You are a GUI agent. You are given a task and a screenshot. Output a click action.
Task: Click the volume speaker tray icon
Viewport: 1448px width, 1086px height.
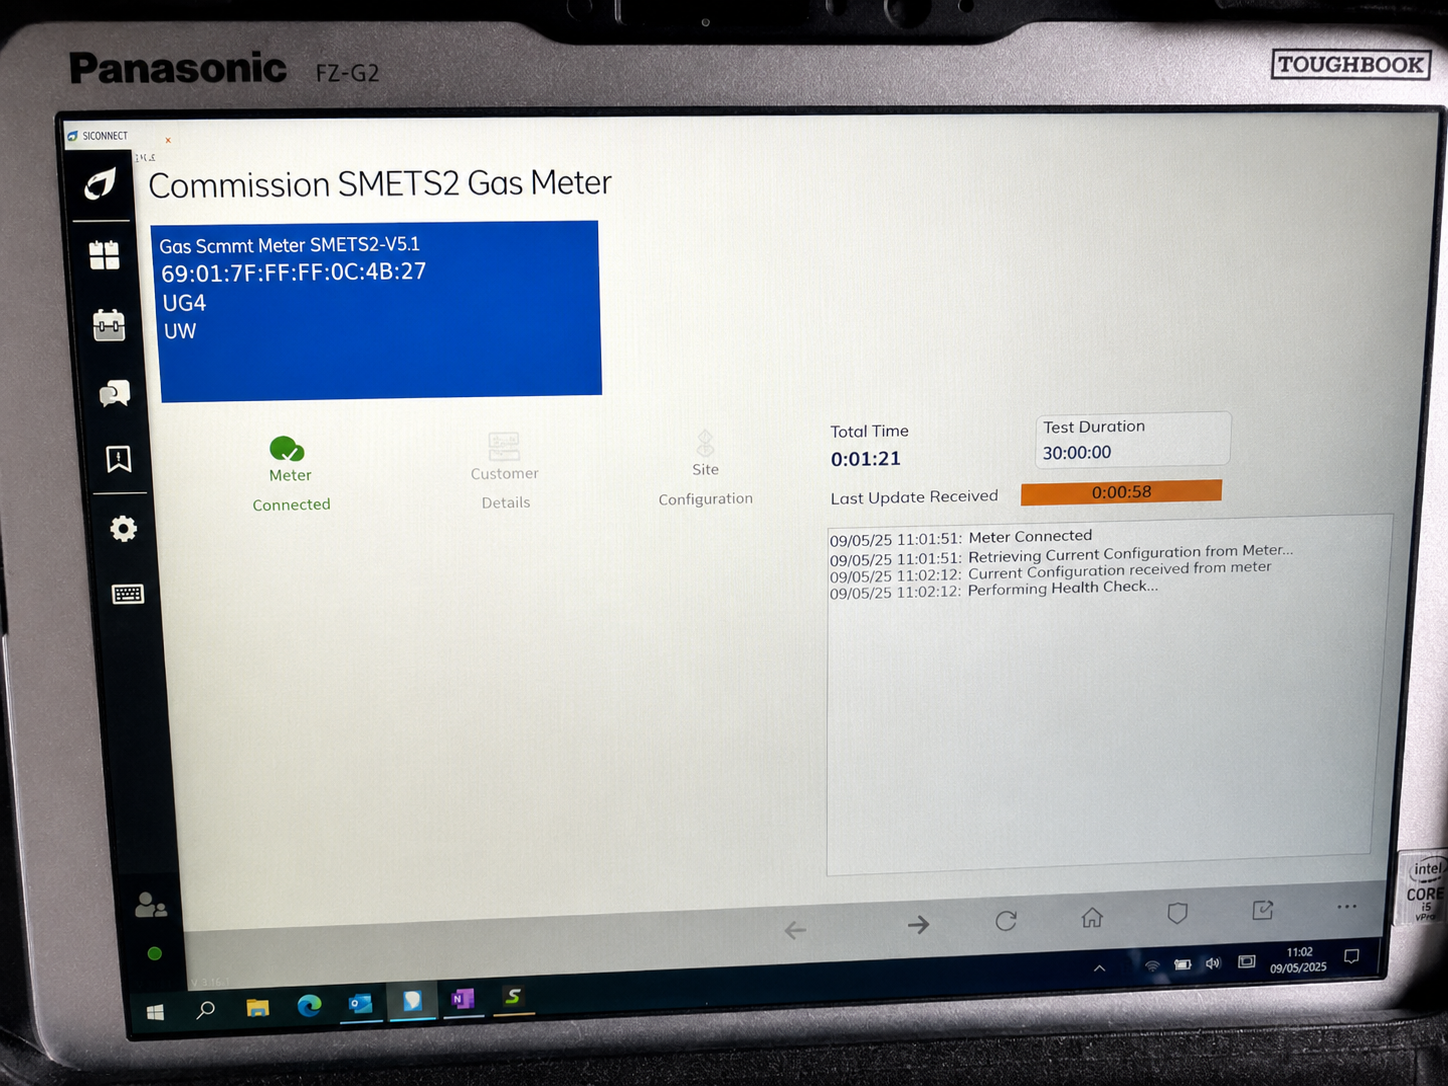point(1213,963)
